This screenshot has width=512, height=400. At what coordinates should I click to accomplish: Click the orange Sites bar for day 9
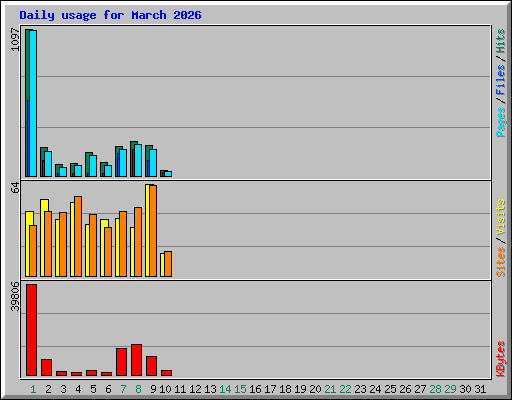tap(153, 231)
